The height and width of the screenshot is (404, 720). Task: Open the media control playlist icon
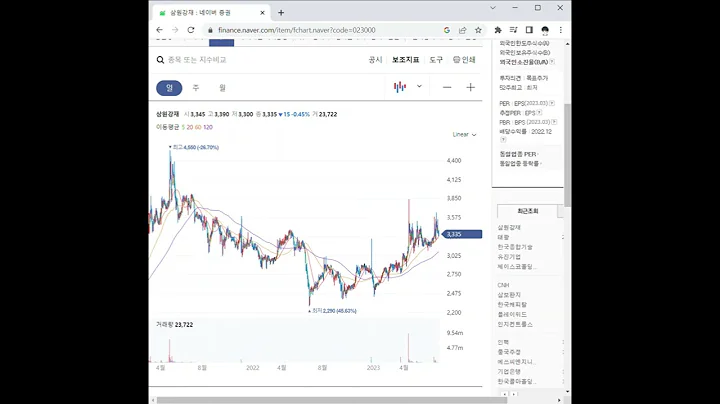click(x=513, y=30)
